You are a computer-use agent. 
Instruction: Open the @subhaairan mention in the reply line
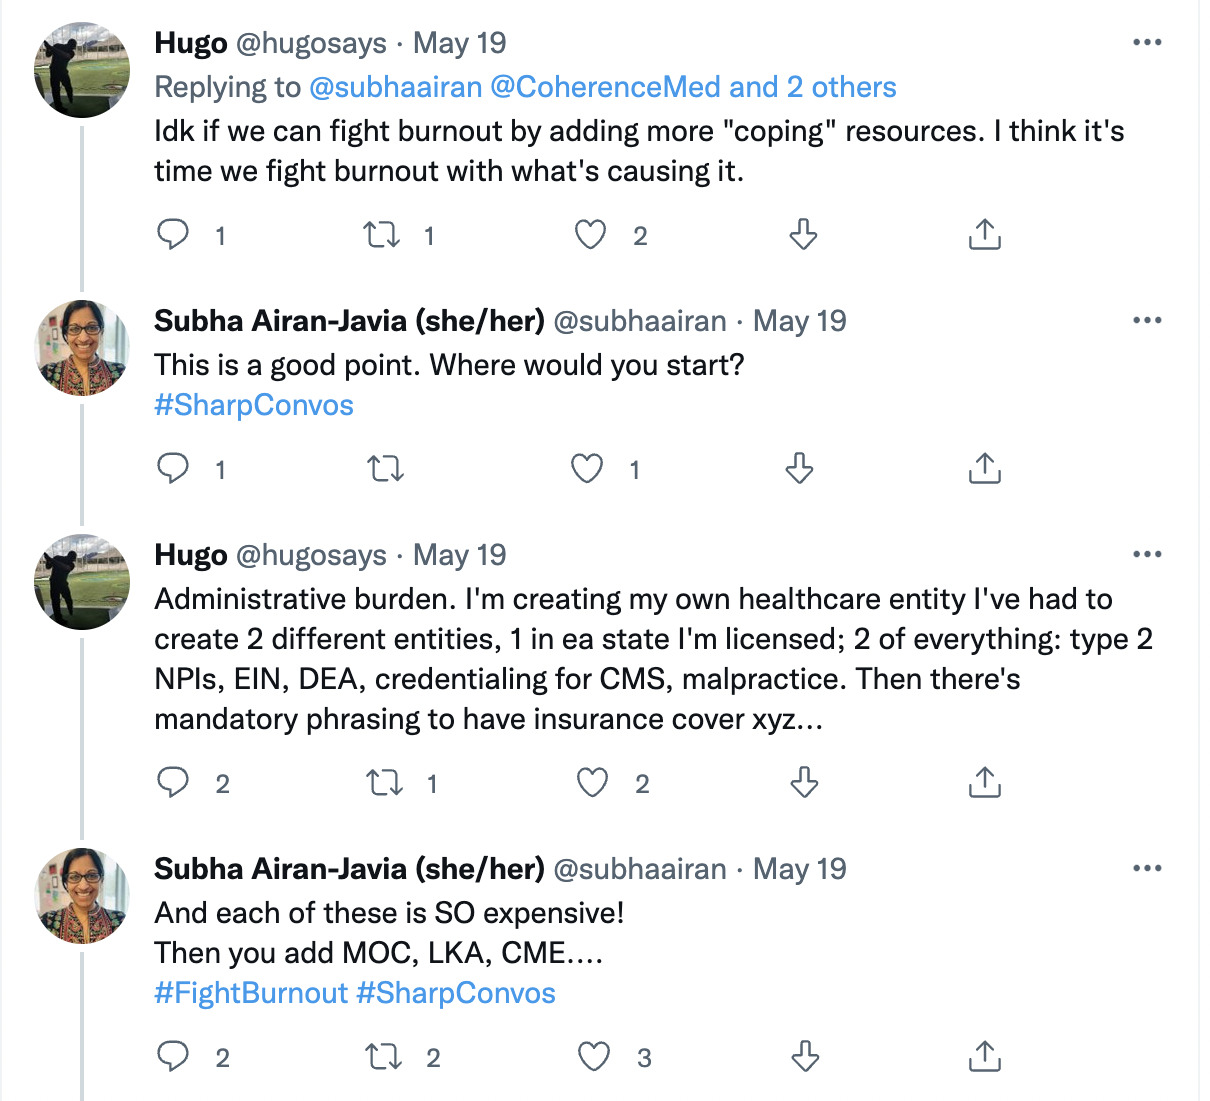pyautogui.click(x=396, y=87)
